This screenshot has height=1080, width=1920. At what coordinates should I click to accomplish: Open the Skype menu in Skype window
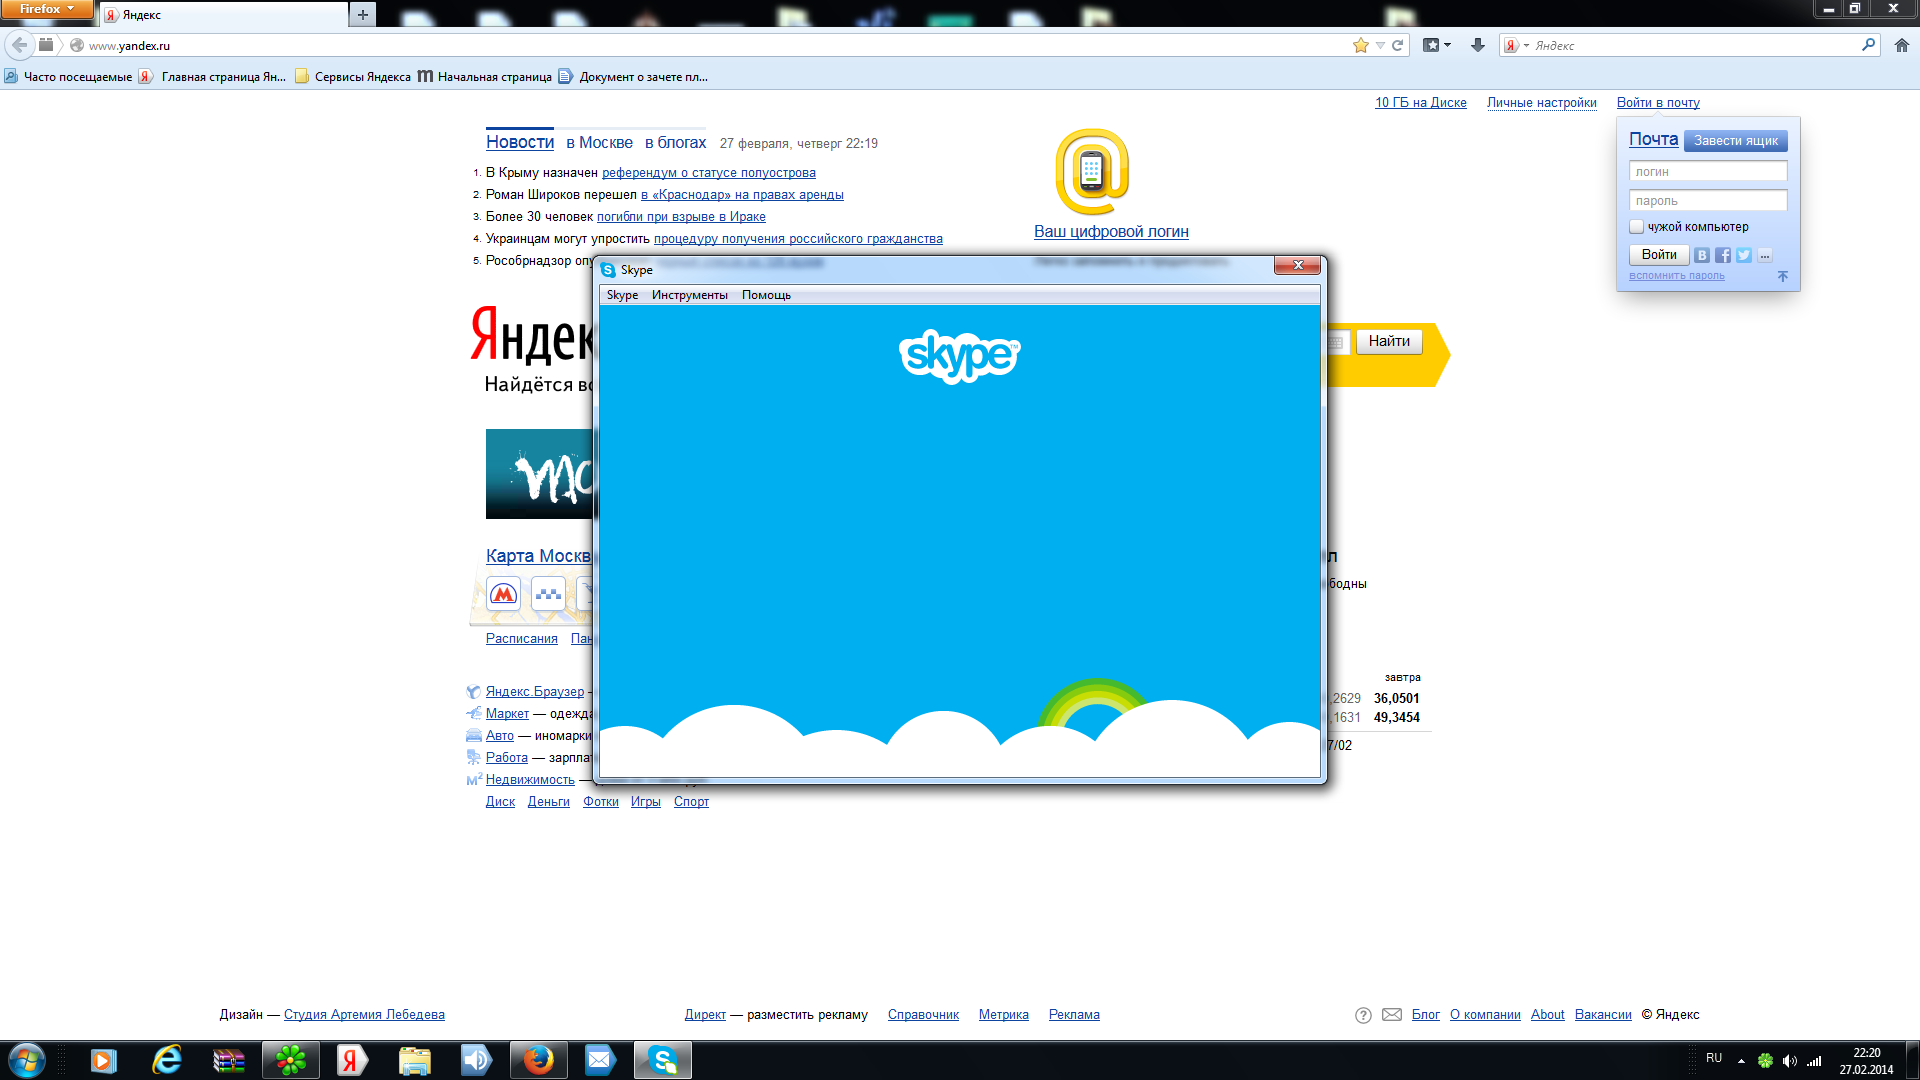(x=622, y=295)
